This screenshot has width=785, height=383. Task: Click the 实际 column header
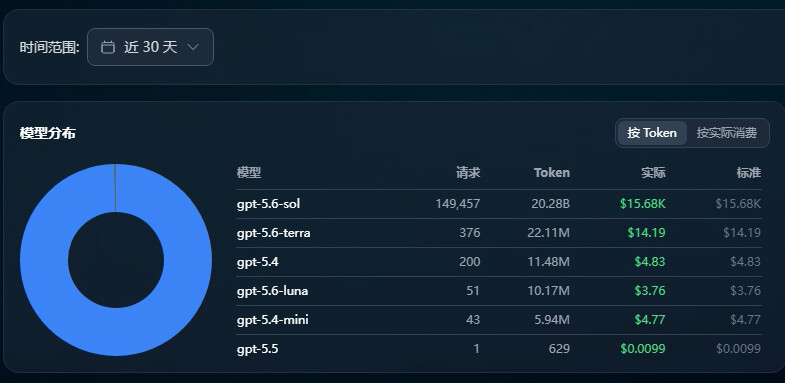(x=653, y=173)
